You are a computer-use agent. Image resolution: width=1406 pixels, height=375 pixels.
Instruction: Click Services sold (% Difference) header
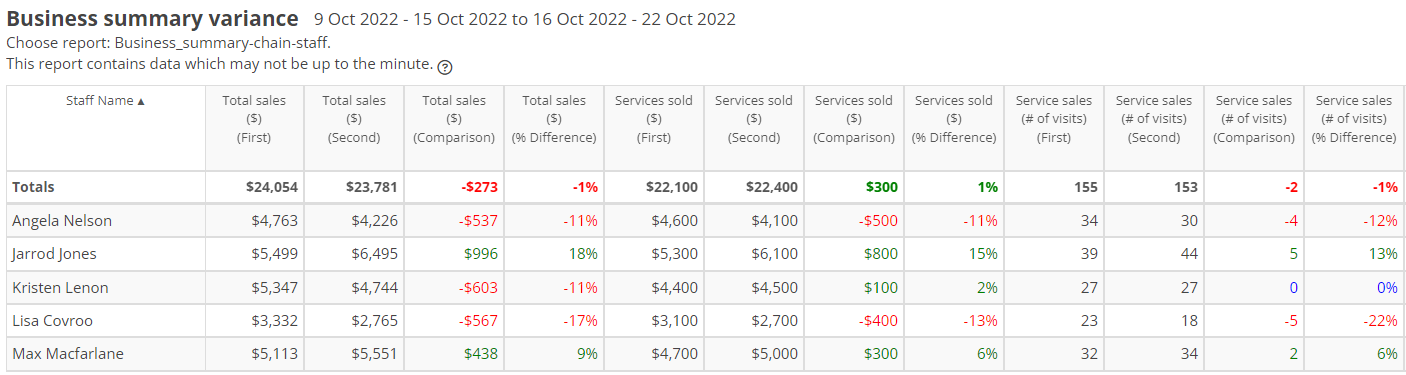click(954, 119)
